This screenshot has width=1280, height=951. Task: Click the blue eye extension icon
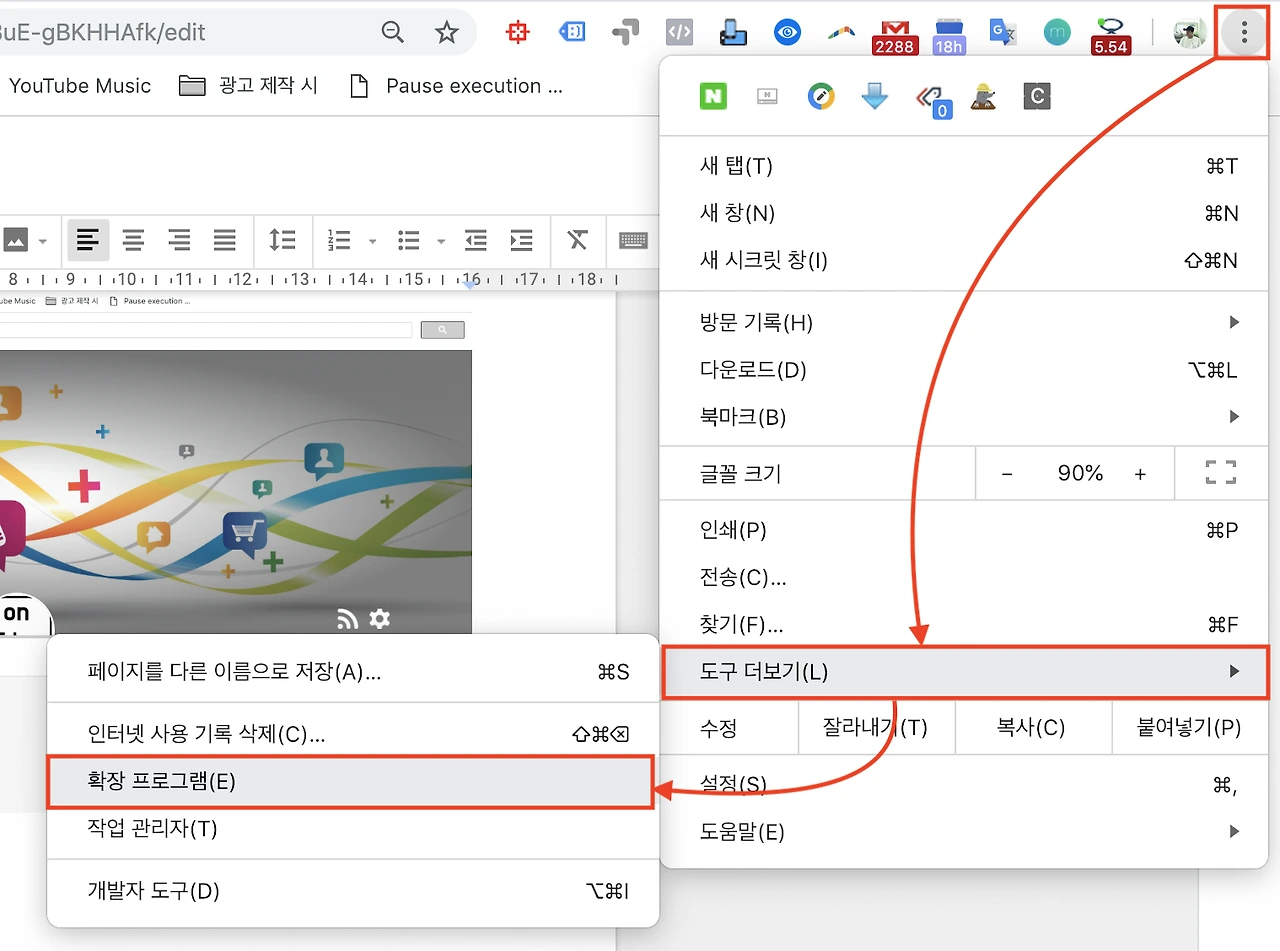click(x=788, y=32)
